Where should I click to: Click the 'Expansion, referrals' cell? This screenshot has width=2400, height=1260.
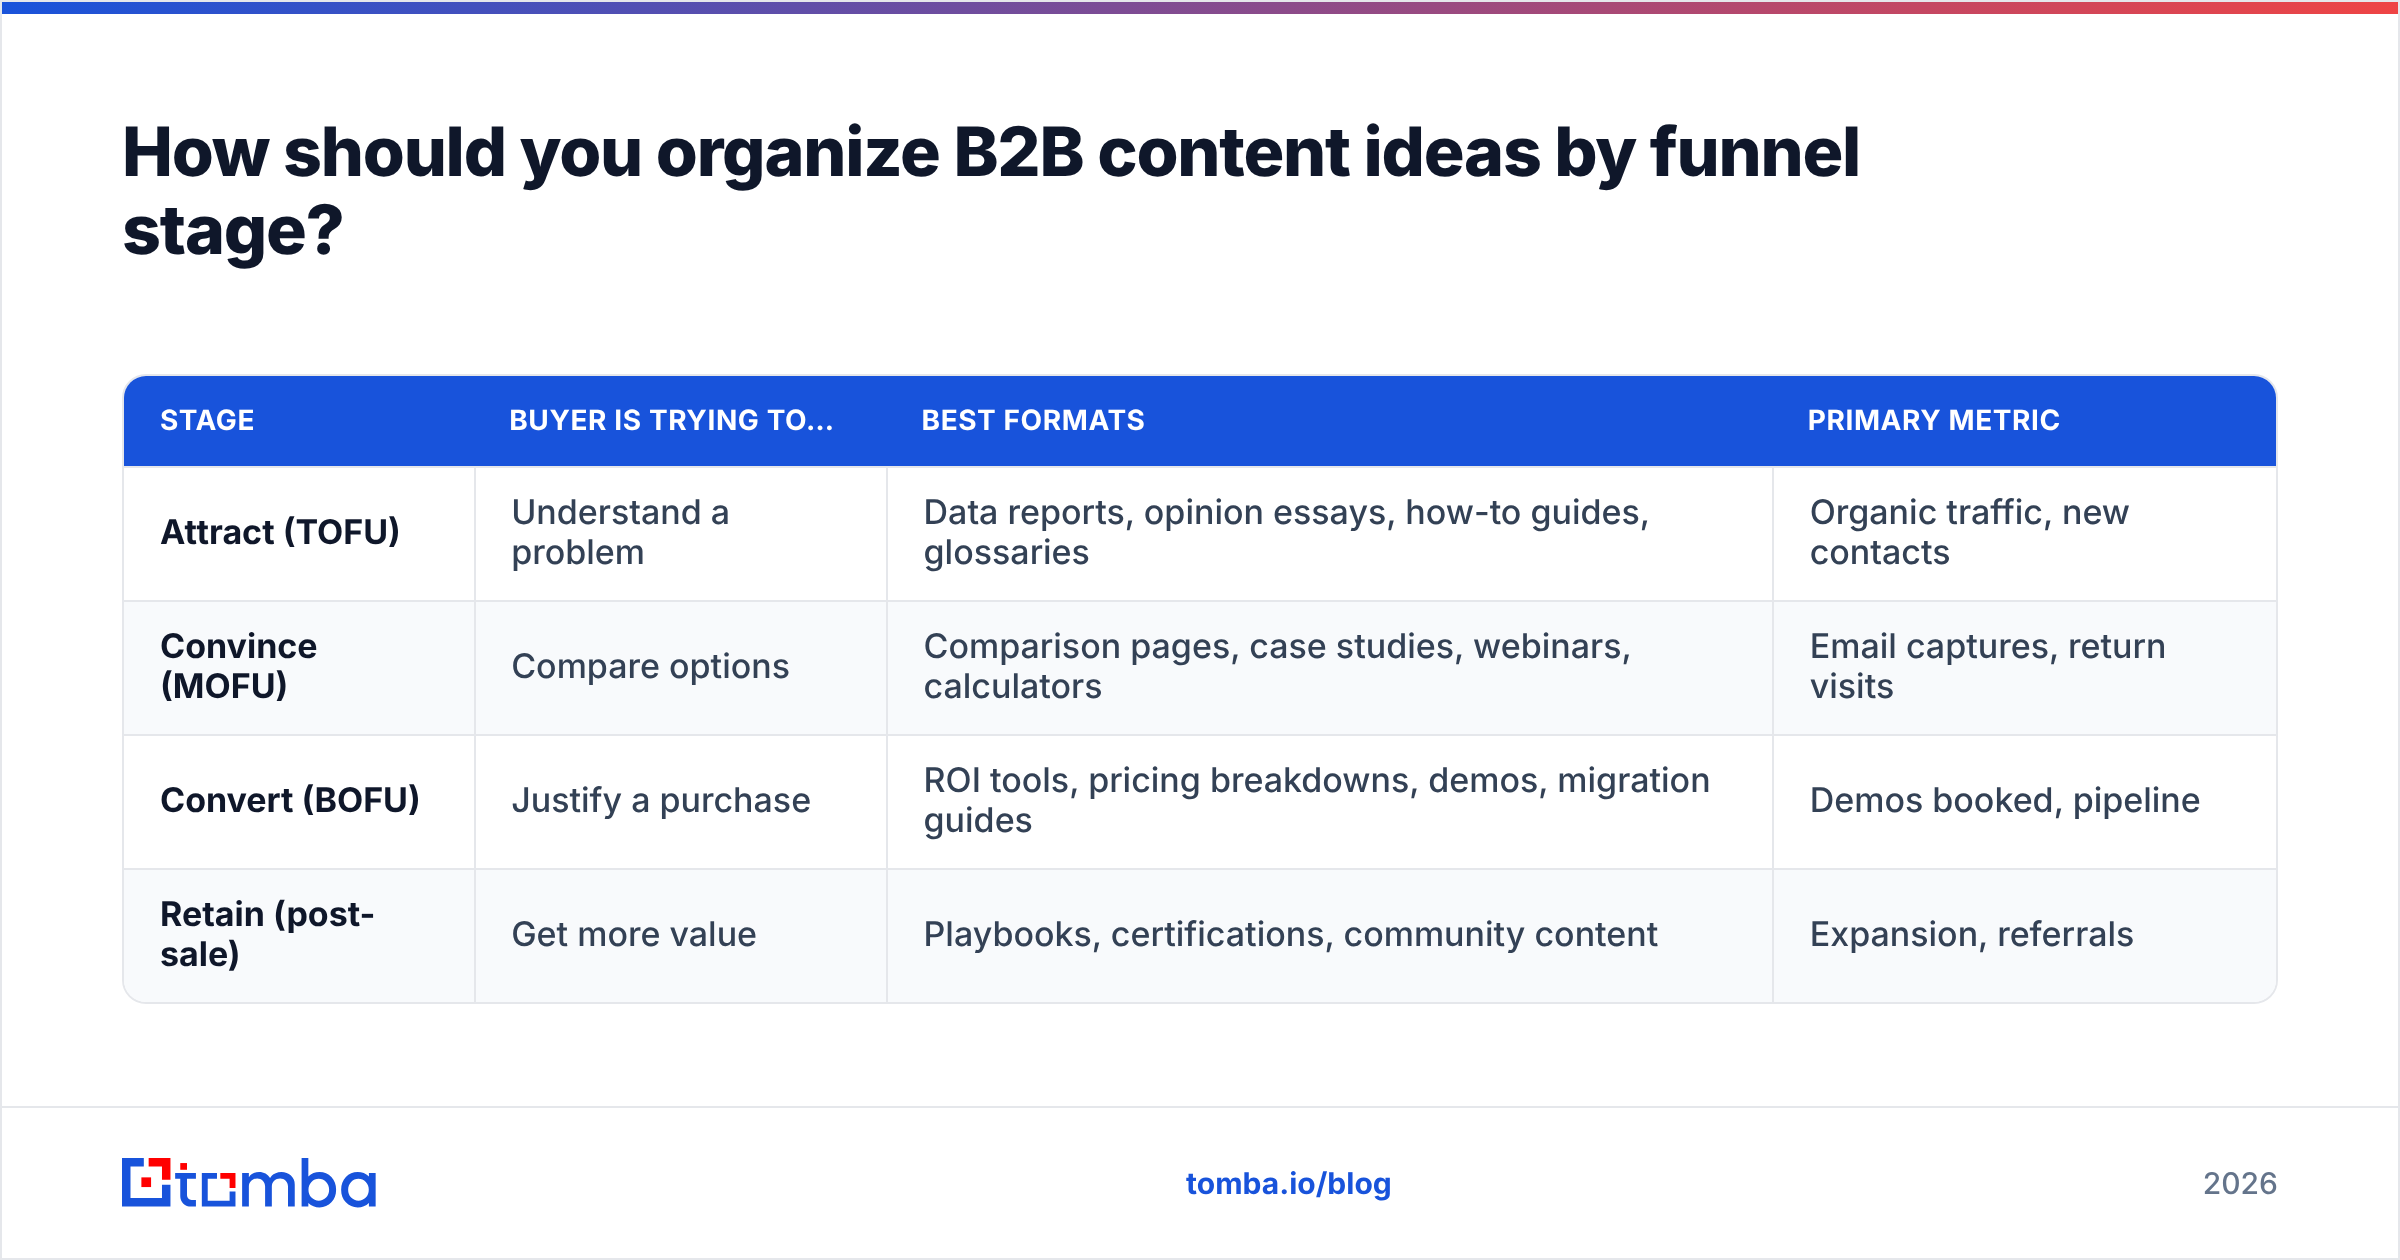click(x=2025, y=935)
